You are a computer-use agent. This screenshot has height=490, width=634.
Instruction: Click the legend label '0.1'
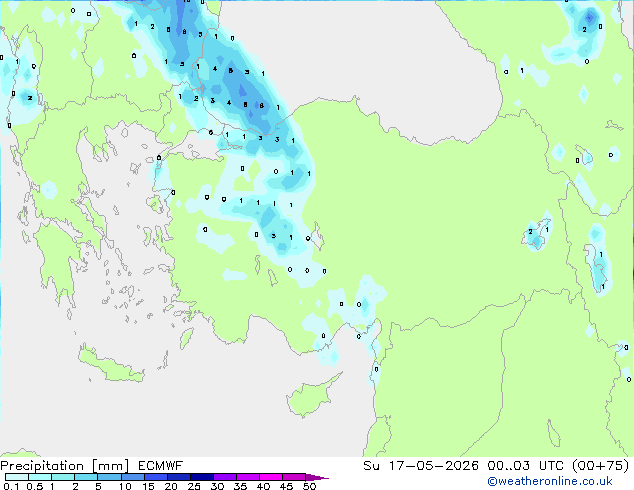[11, 486]
